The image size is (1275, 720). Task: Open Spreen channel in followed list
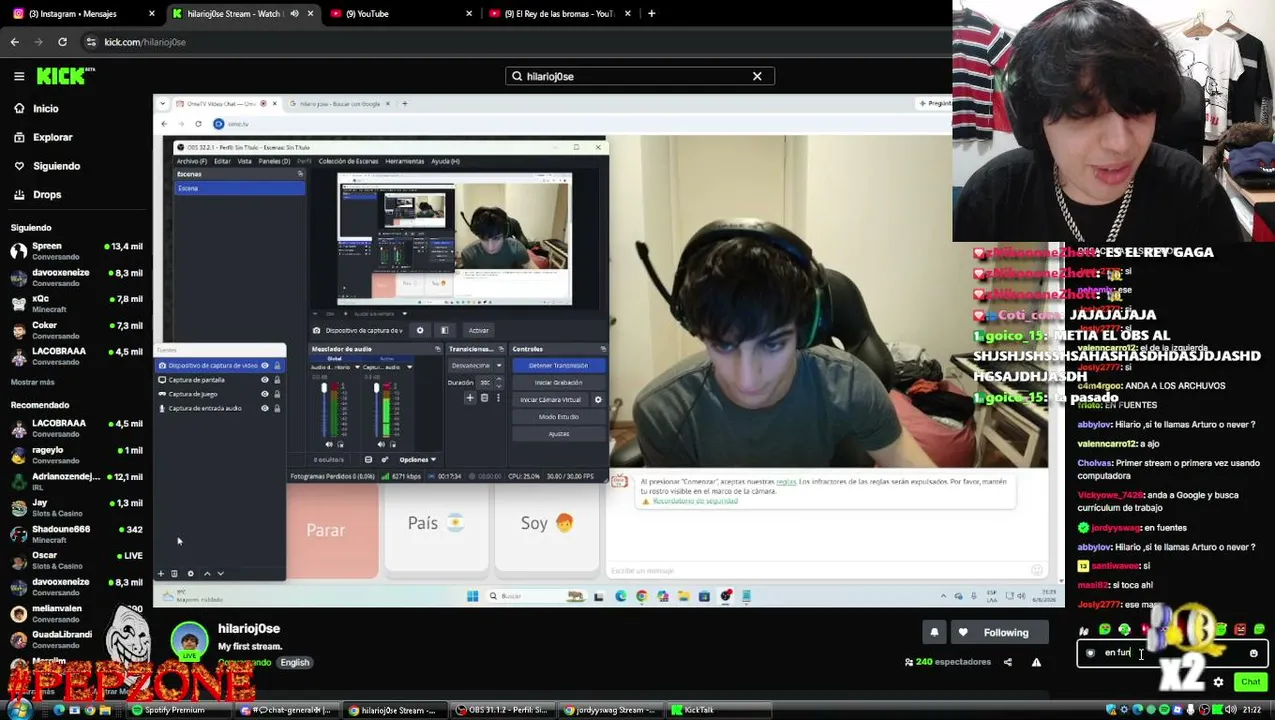pyautogui.click(x=76, y=251)
